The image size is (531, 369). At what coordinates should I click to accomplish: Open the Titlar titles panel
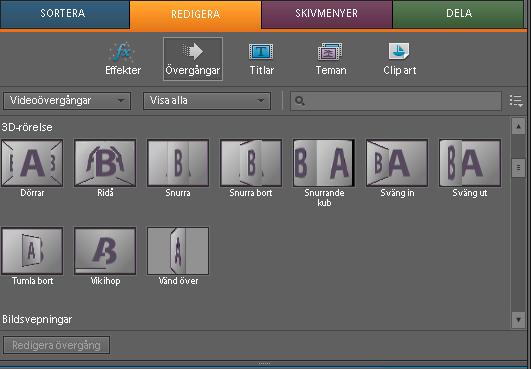tap(261, 59)
